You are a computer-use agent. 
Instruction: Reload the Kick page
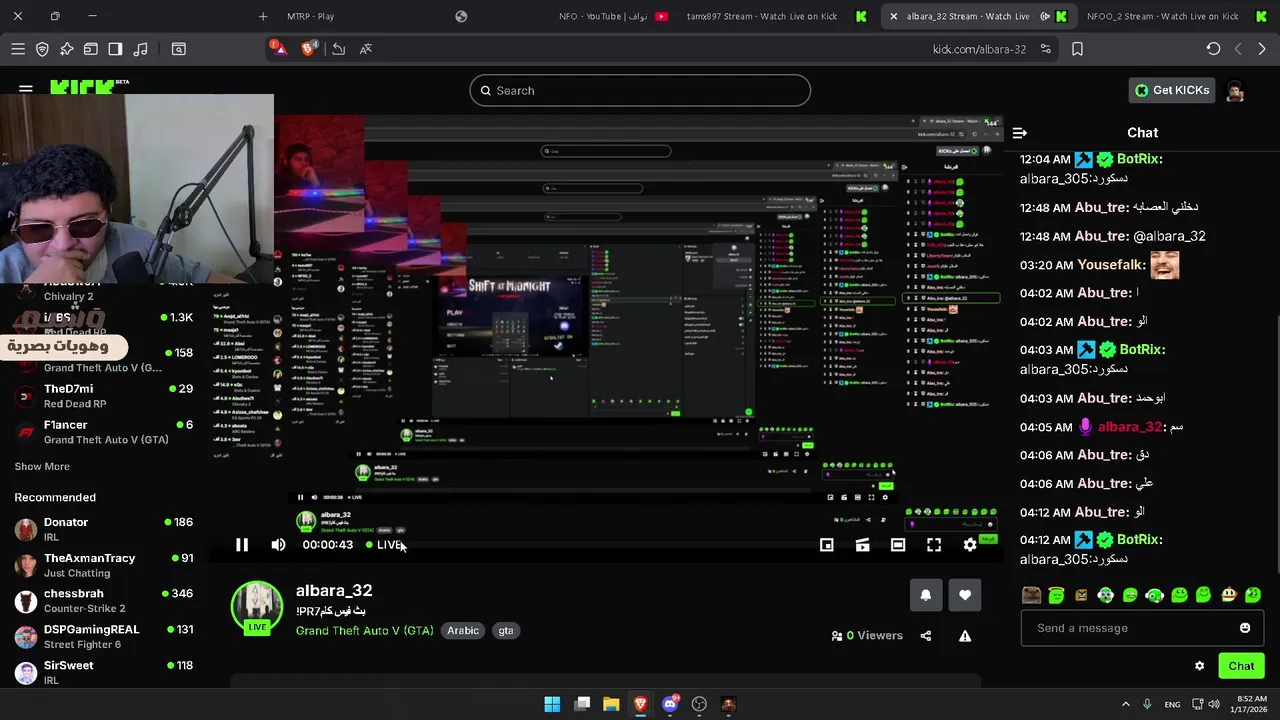[x=1213, y=49]
